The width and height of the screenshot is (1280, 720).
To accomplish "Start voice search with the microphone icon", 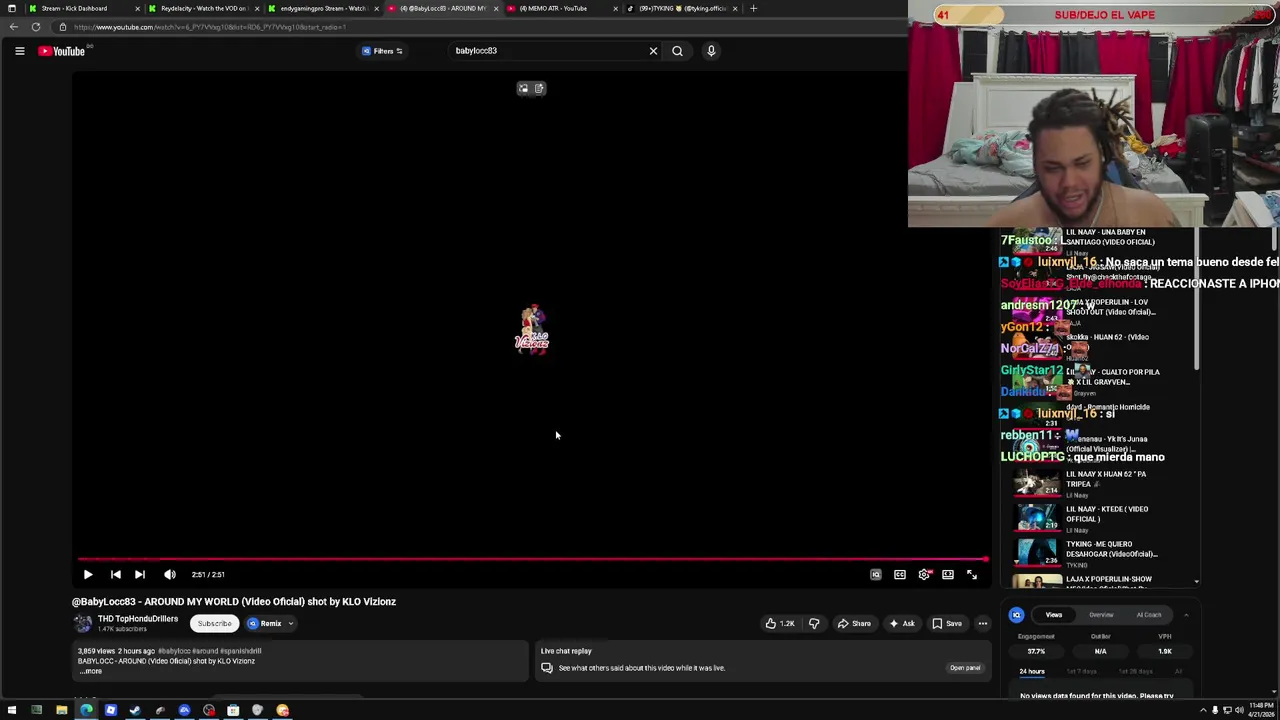I will 711,51.
